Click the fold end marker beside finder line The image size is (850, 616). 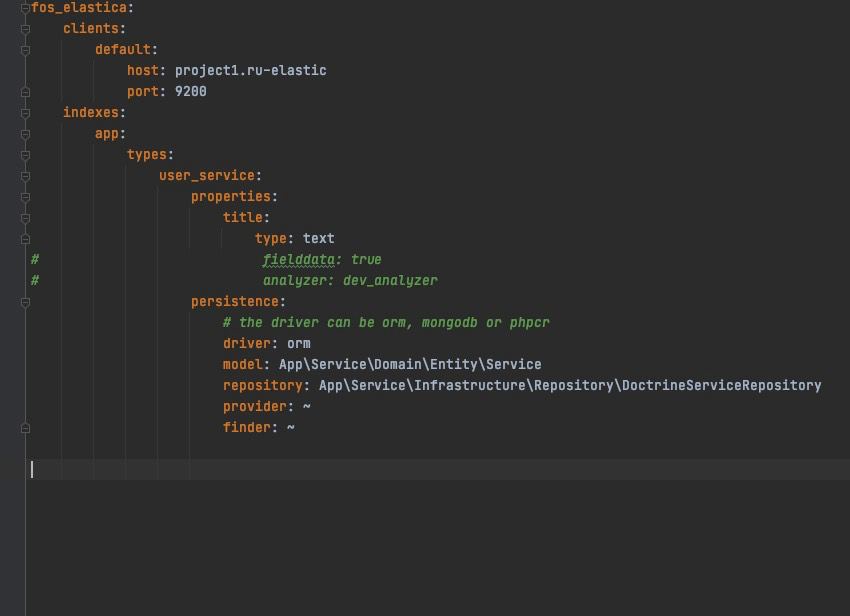(x=25, y=428)
